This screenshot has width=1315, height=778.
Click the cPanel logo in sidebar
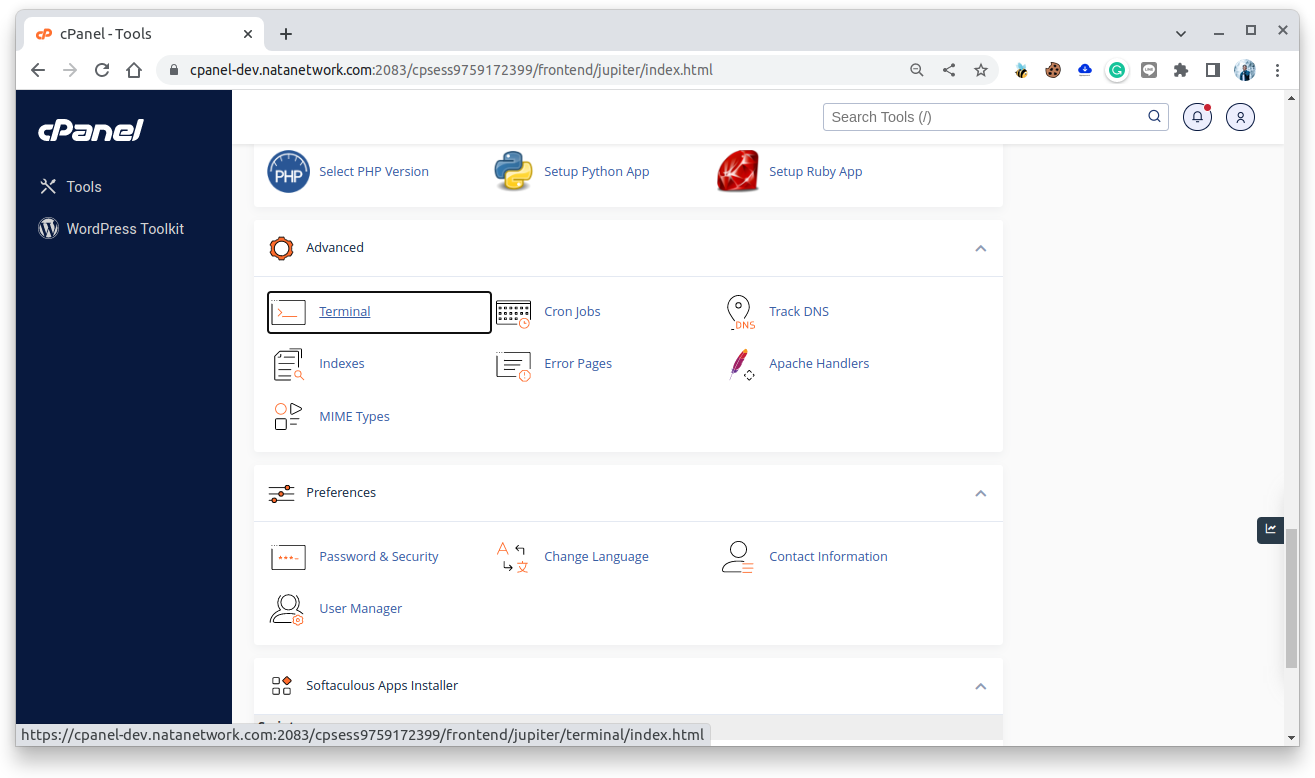(x=91, y=130)
